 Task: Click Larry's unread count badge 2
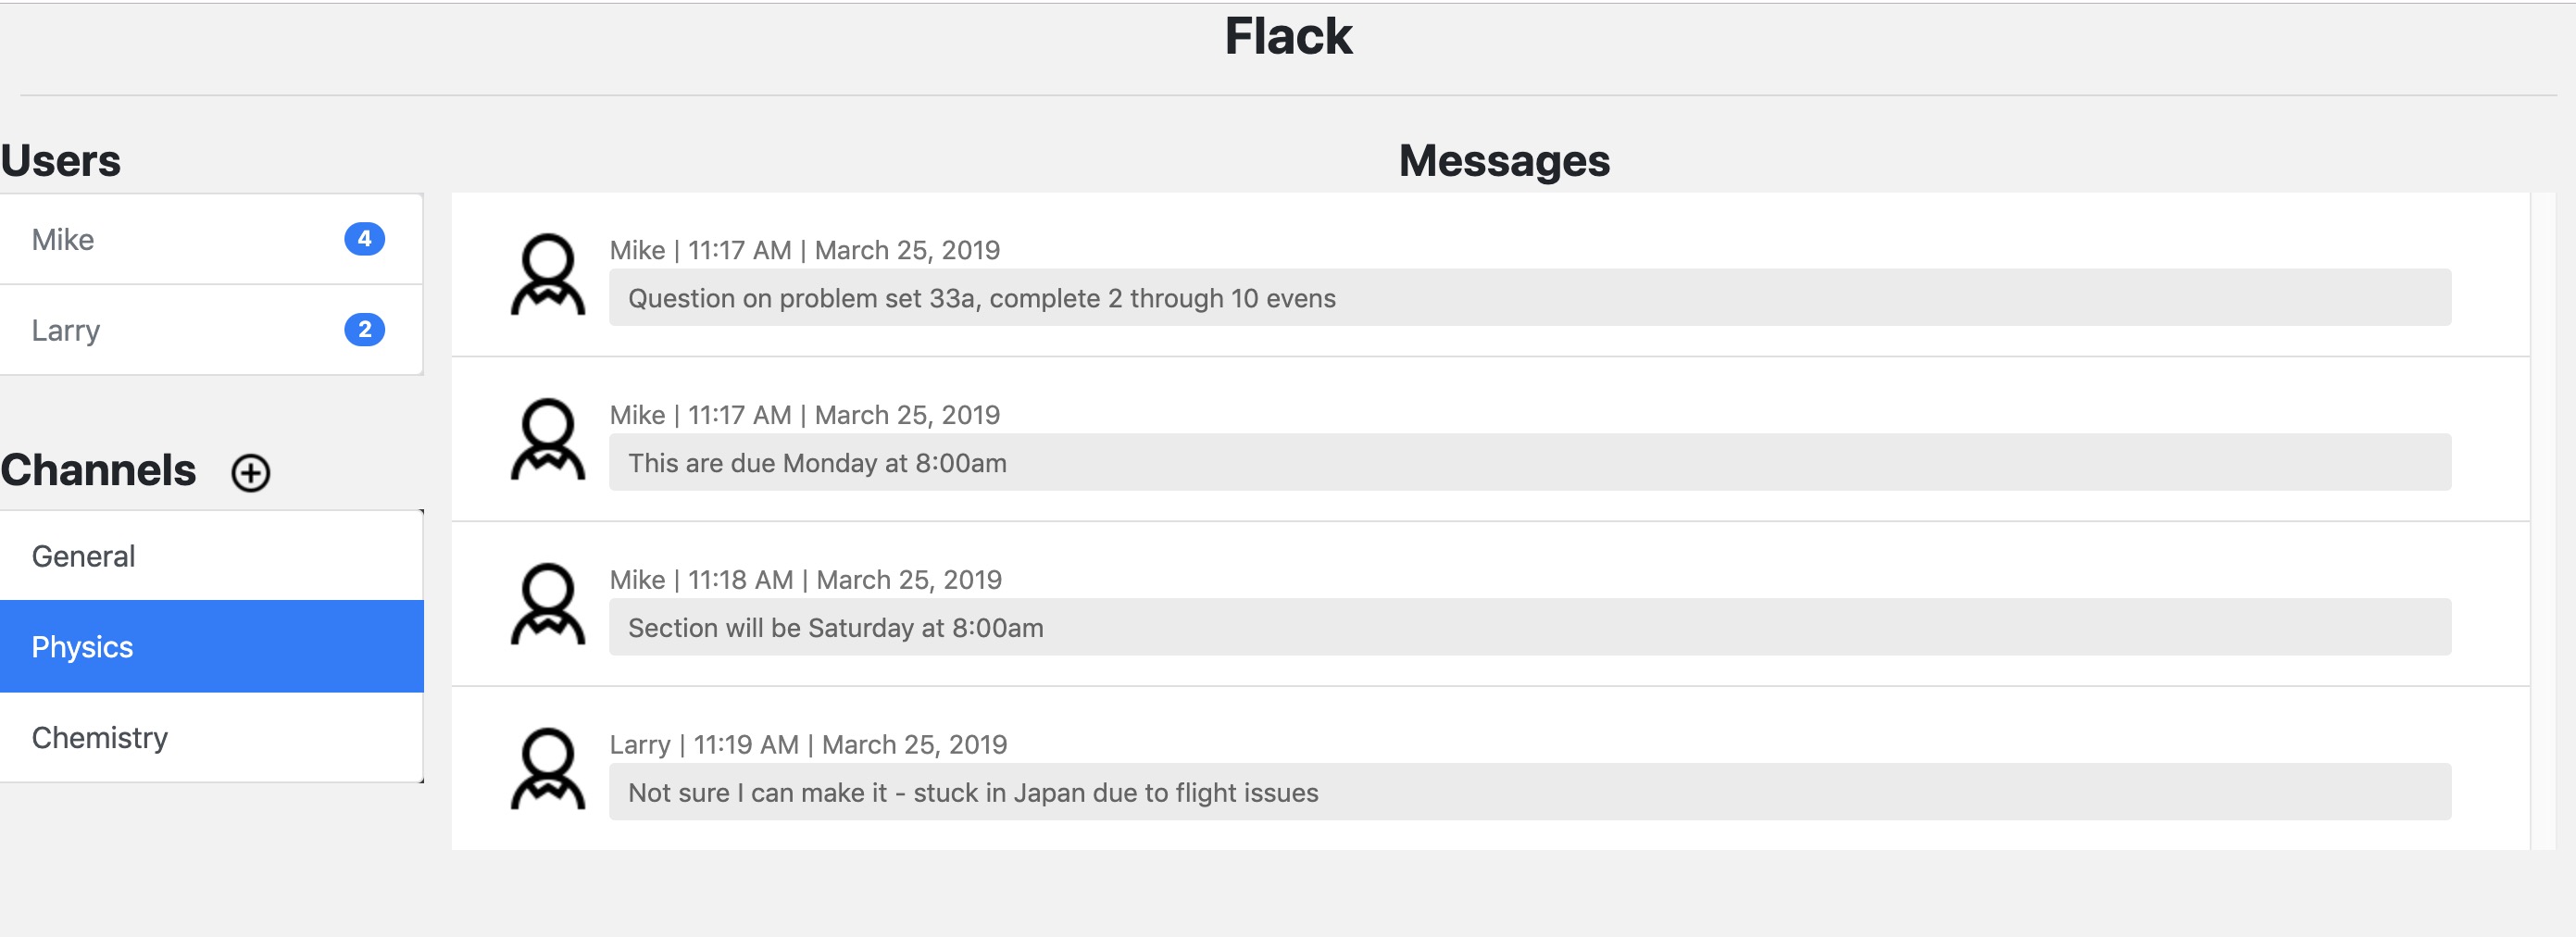364,330
